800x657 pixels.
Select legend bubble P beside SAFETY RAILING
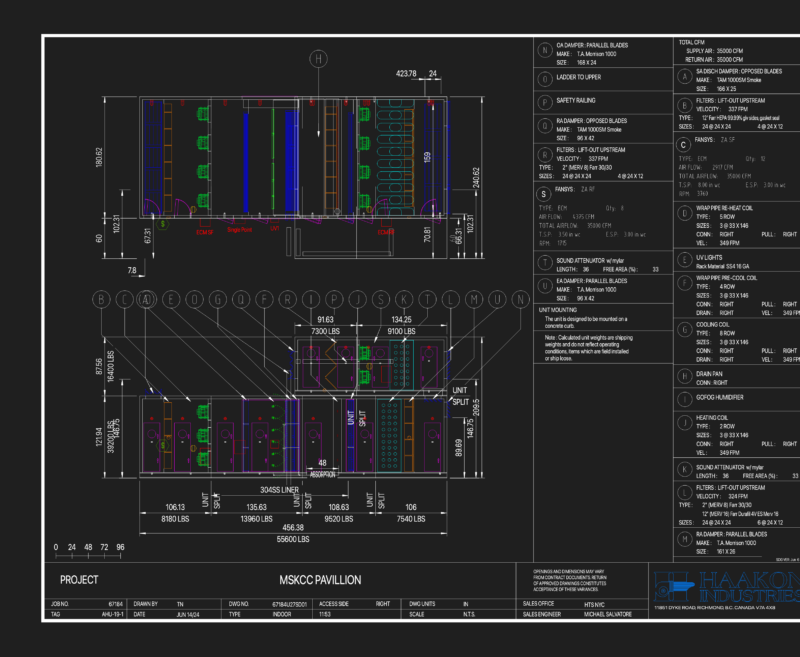[545, 103]
